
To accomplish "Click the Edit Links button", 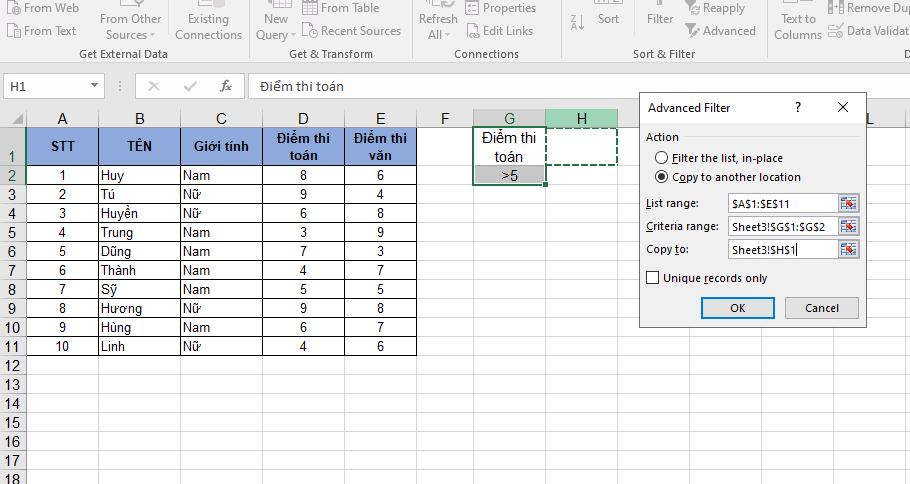I will (x=500, y=31).
